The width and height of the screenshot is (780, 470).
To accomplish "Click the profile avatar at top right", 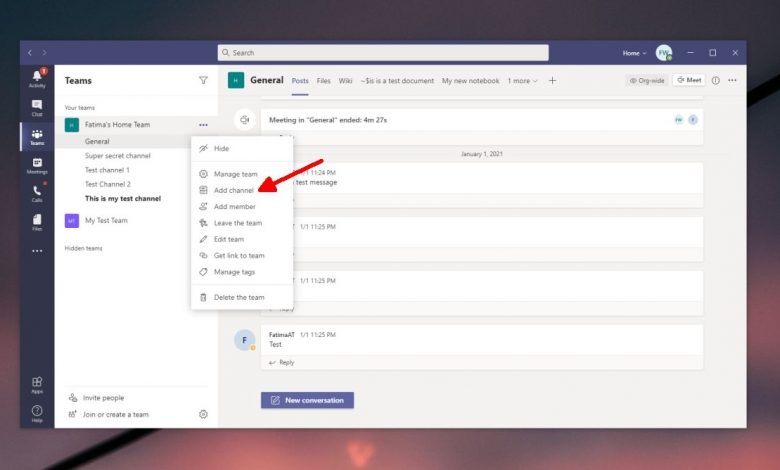I will pos(664,53).
